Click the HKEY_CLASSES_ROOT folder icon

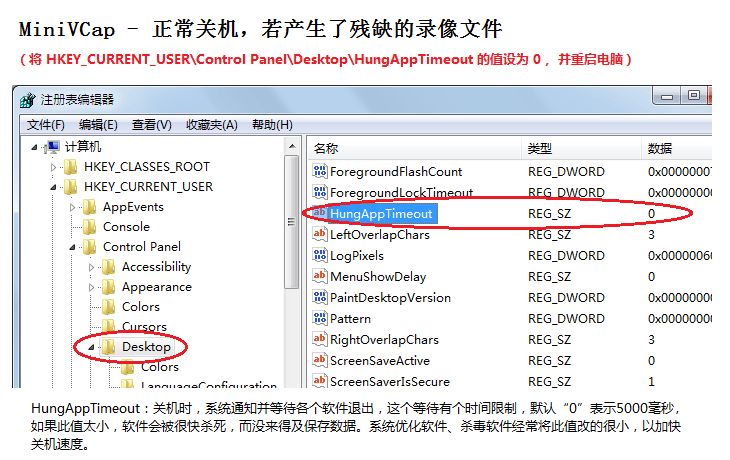(x=71, y=167)
